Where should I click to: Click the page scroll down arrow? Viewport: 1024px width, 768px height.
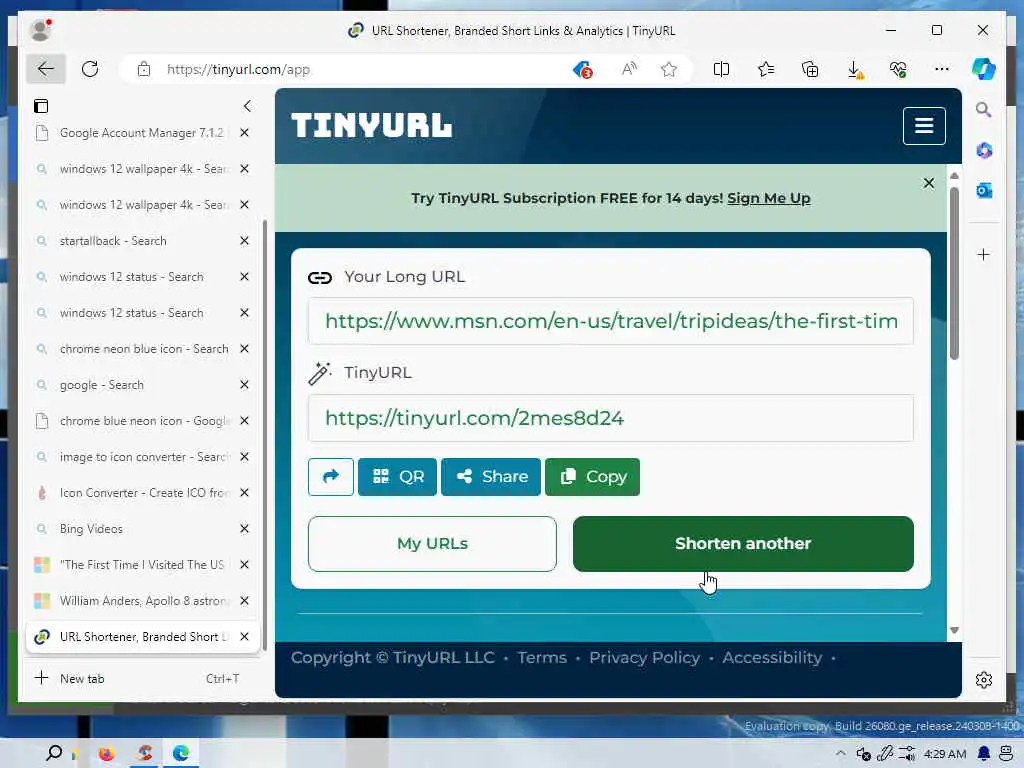954,630
